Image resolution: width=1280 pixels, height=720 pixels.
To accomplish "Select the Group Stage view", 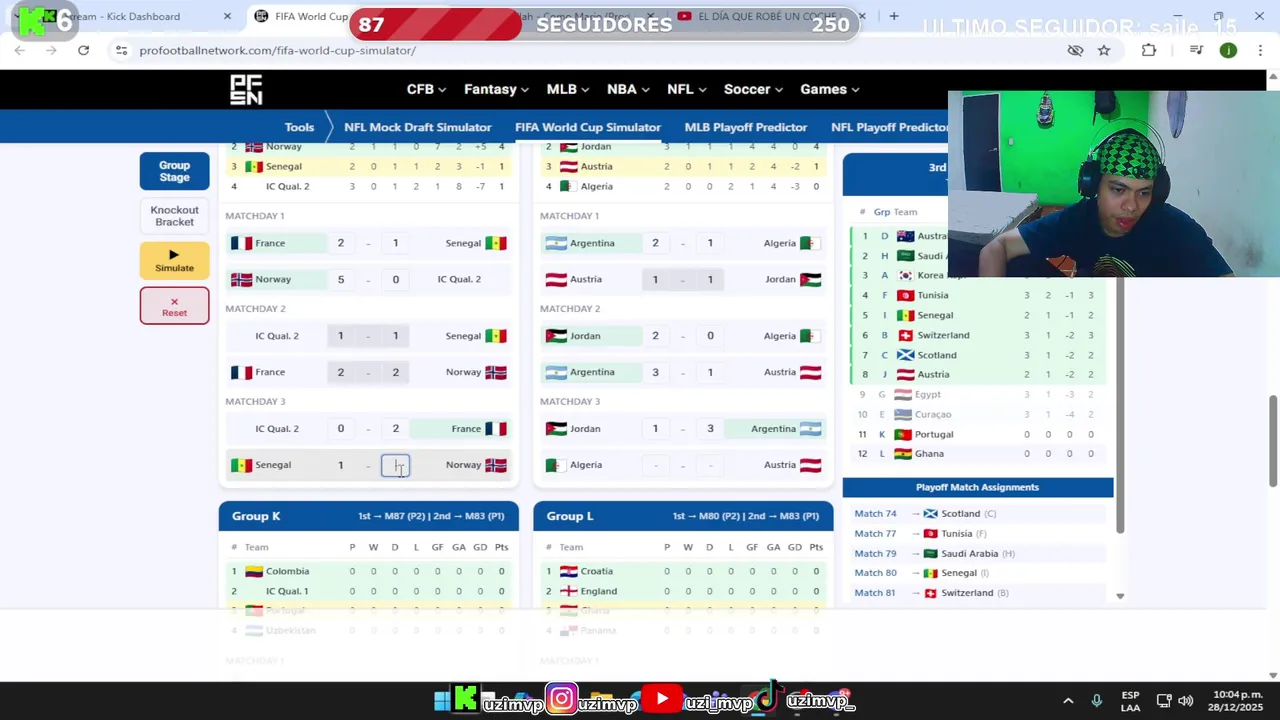I will tap(174, 171).
